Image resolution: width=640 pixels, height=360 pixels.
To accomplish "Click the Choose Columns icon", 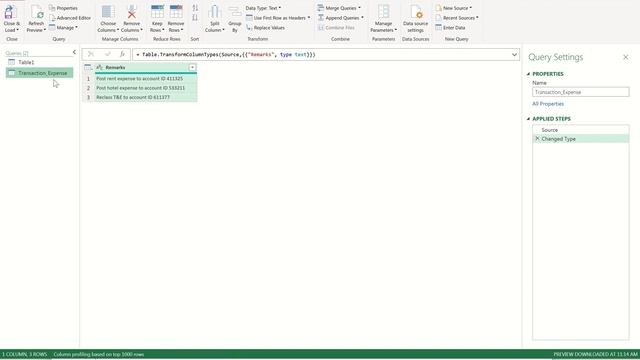I will point(108,12).
